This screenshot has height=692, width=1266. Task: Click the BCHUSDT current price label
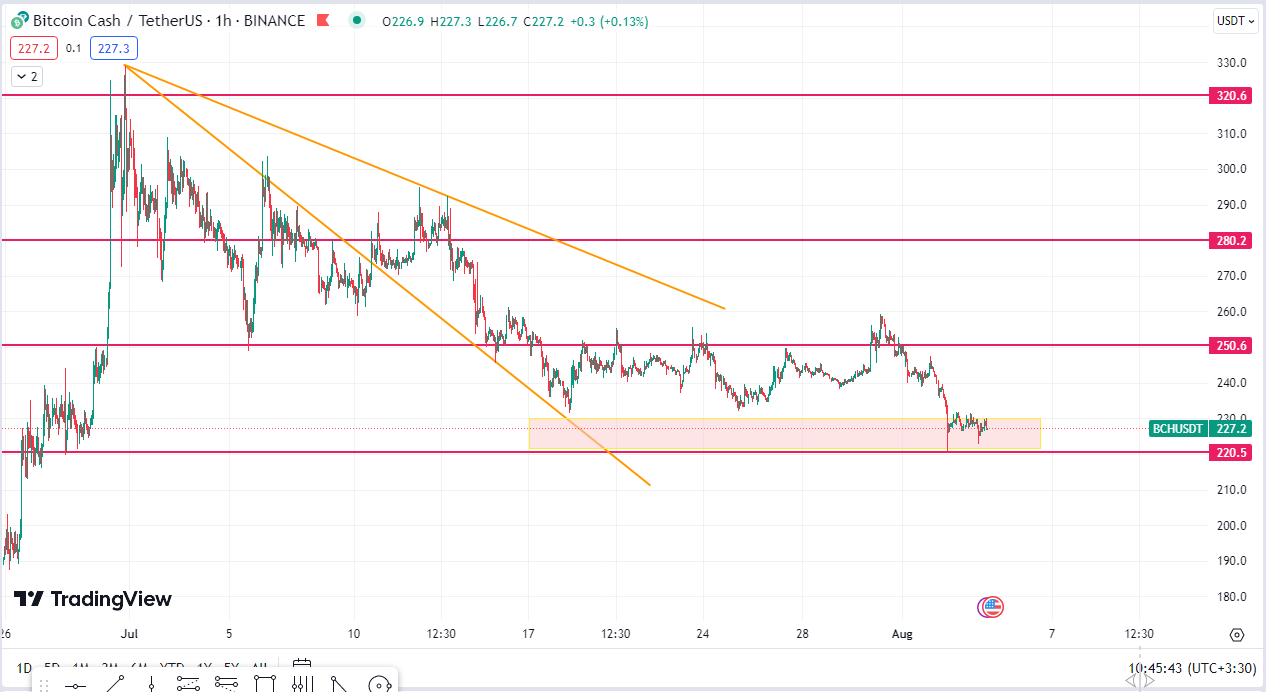1178,429
